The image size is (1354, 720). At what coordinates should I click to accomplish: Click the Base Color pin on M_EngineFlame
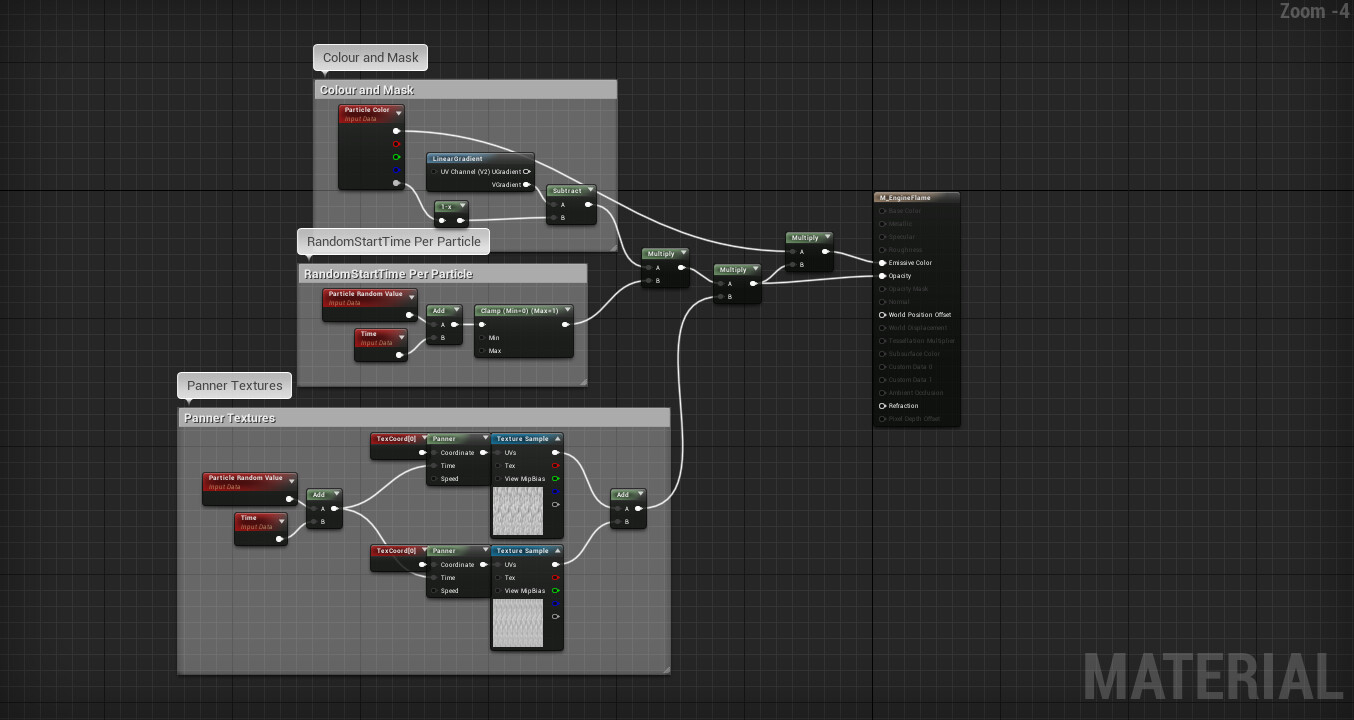(x=882, y=211)
